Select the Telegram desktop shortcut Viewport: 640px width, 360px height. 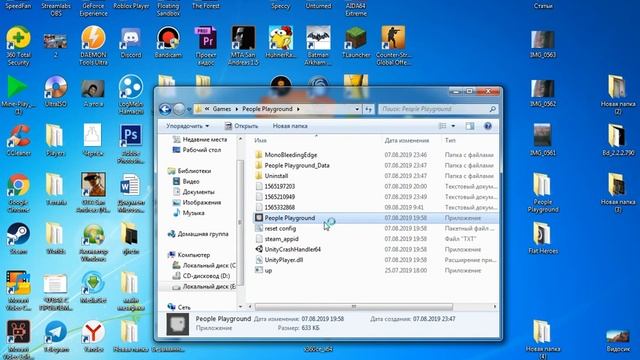(56, 336)
